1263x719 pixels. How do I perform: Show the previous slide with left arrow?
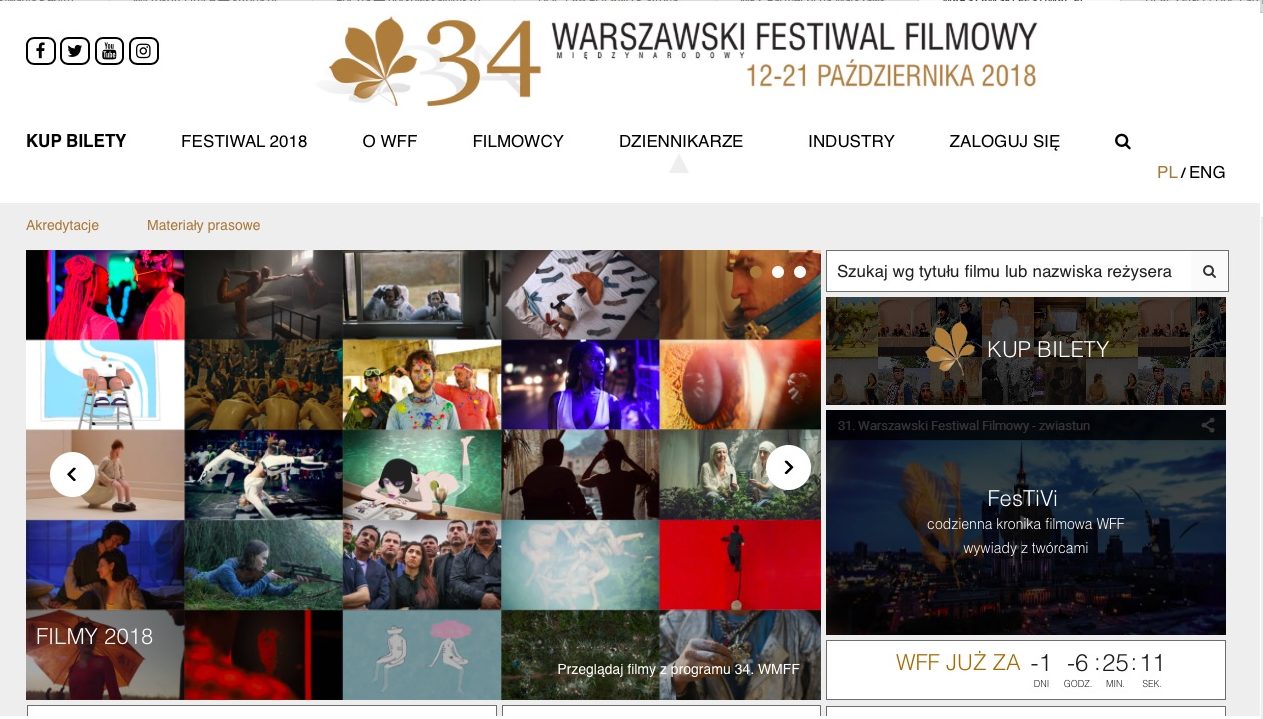pyautogui.click(x=72, y=473)
